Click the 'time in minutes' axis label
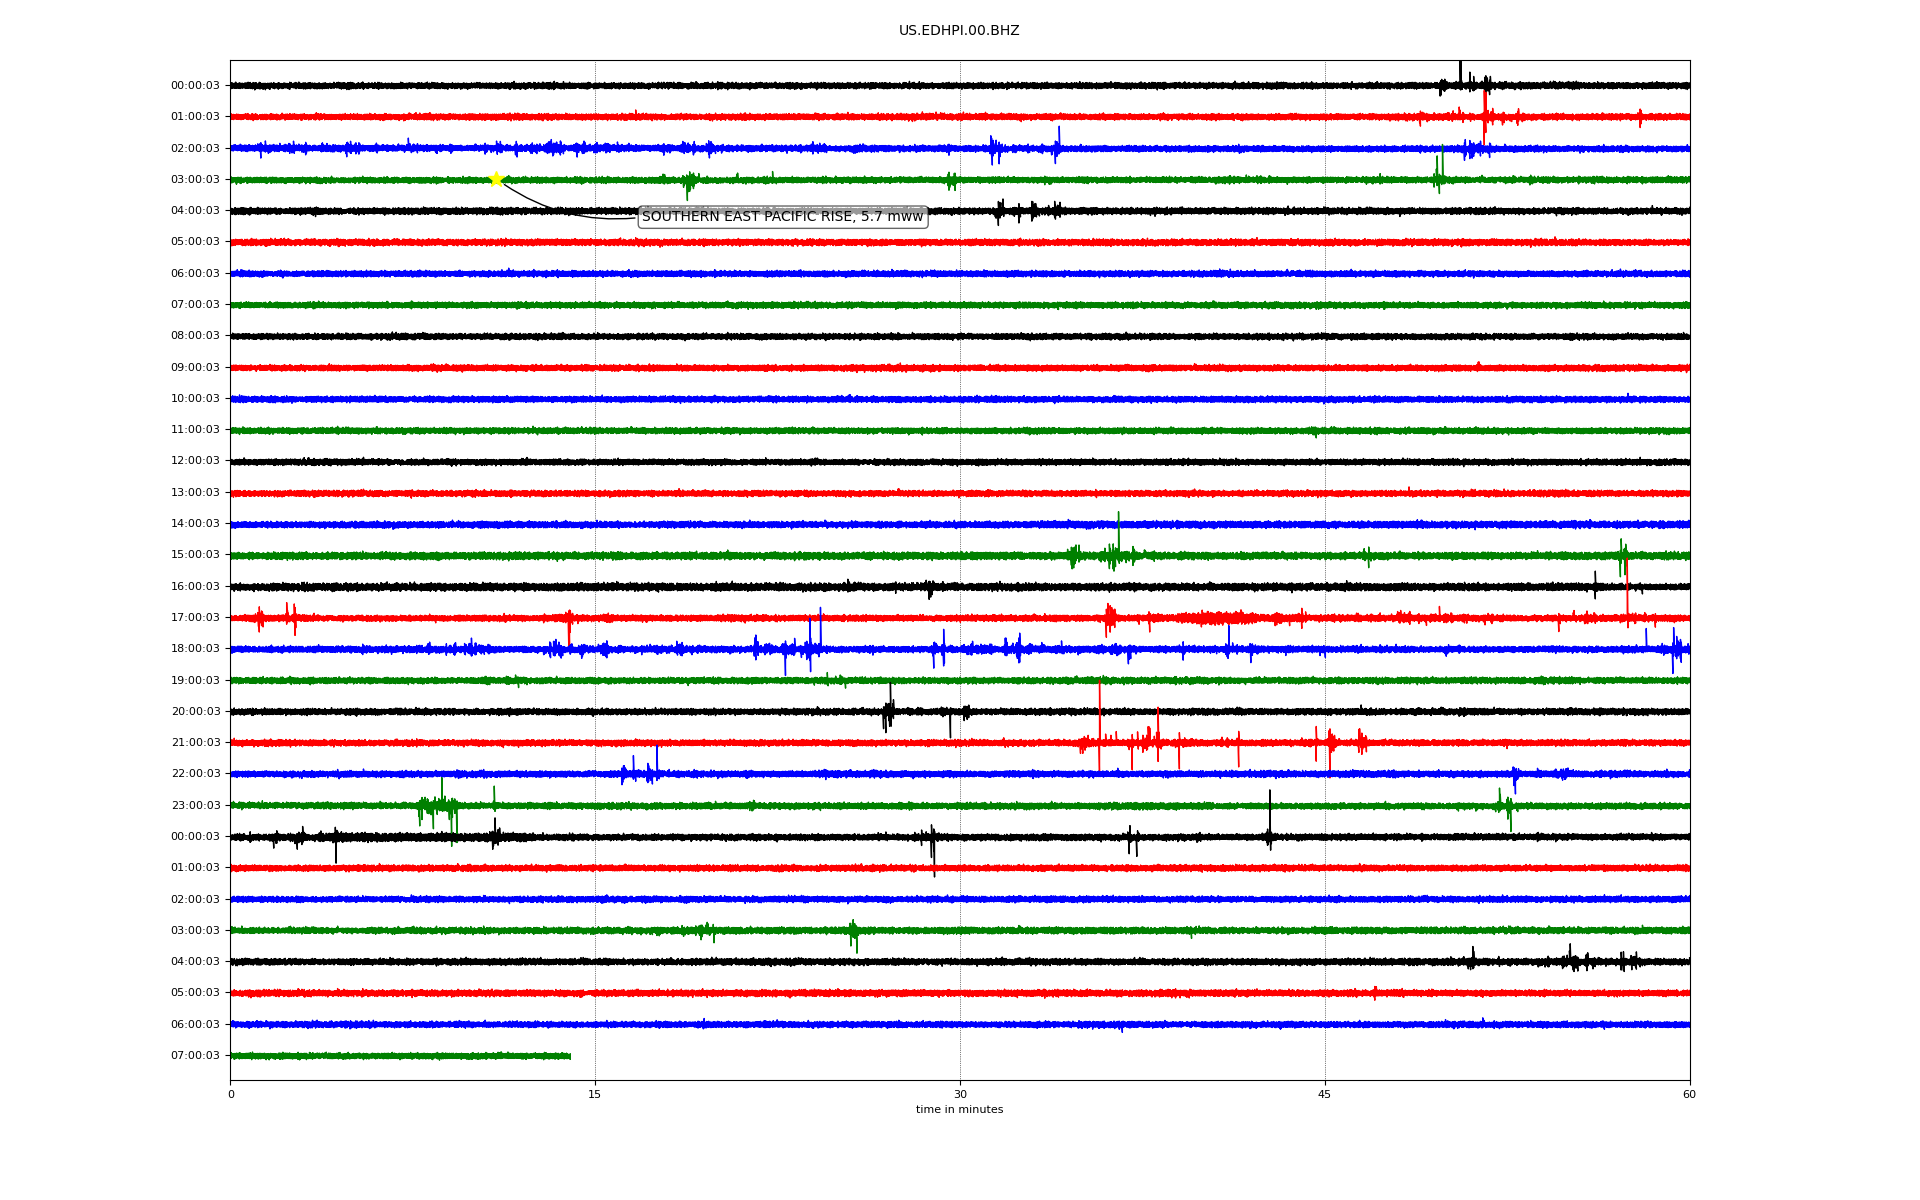1920x1200 pixels. pyautogui.click(x=959, y=1110)
